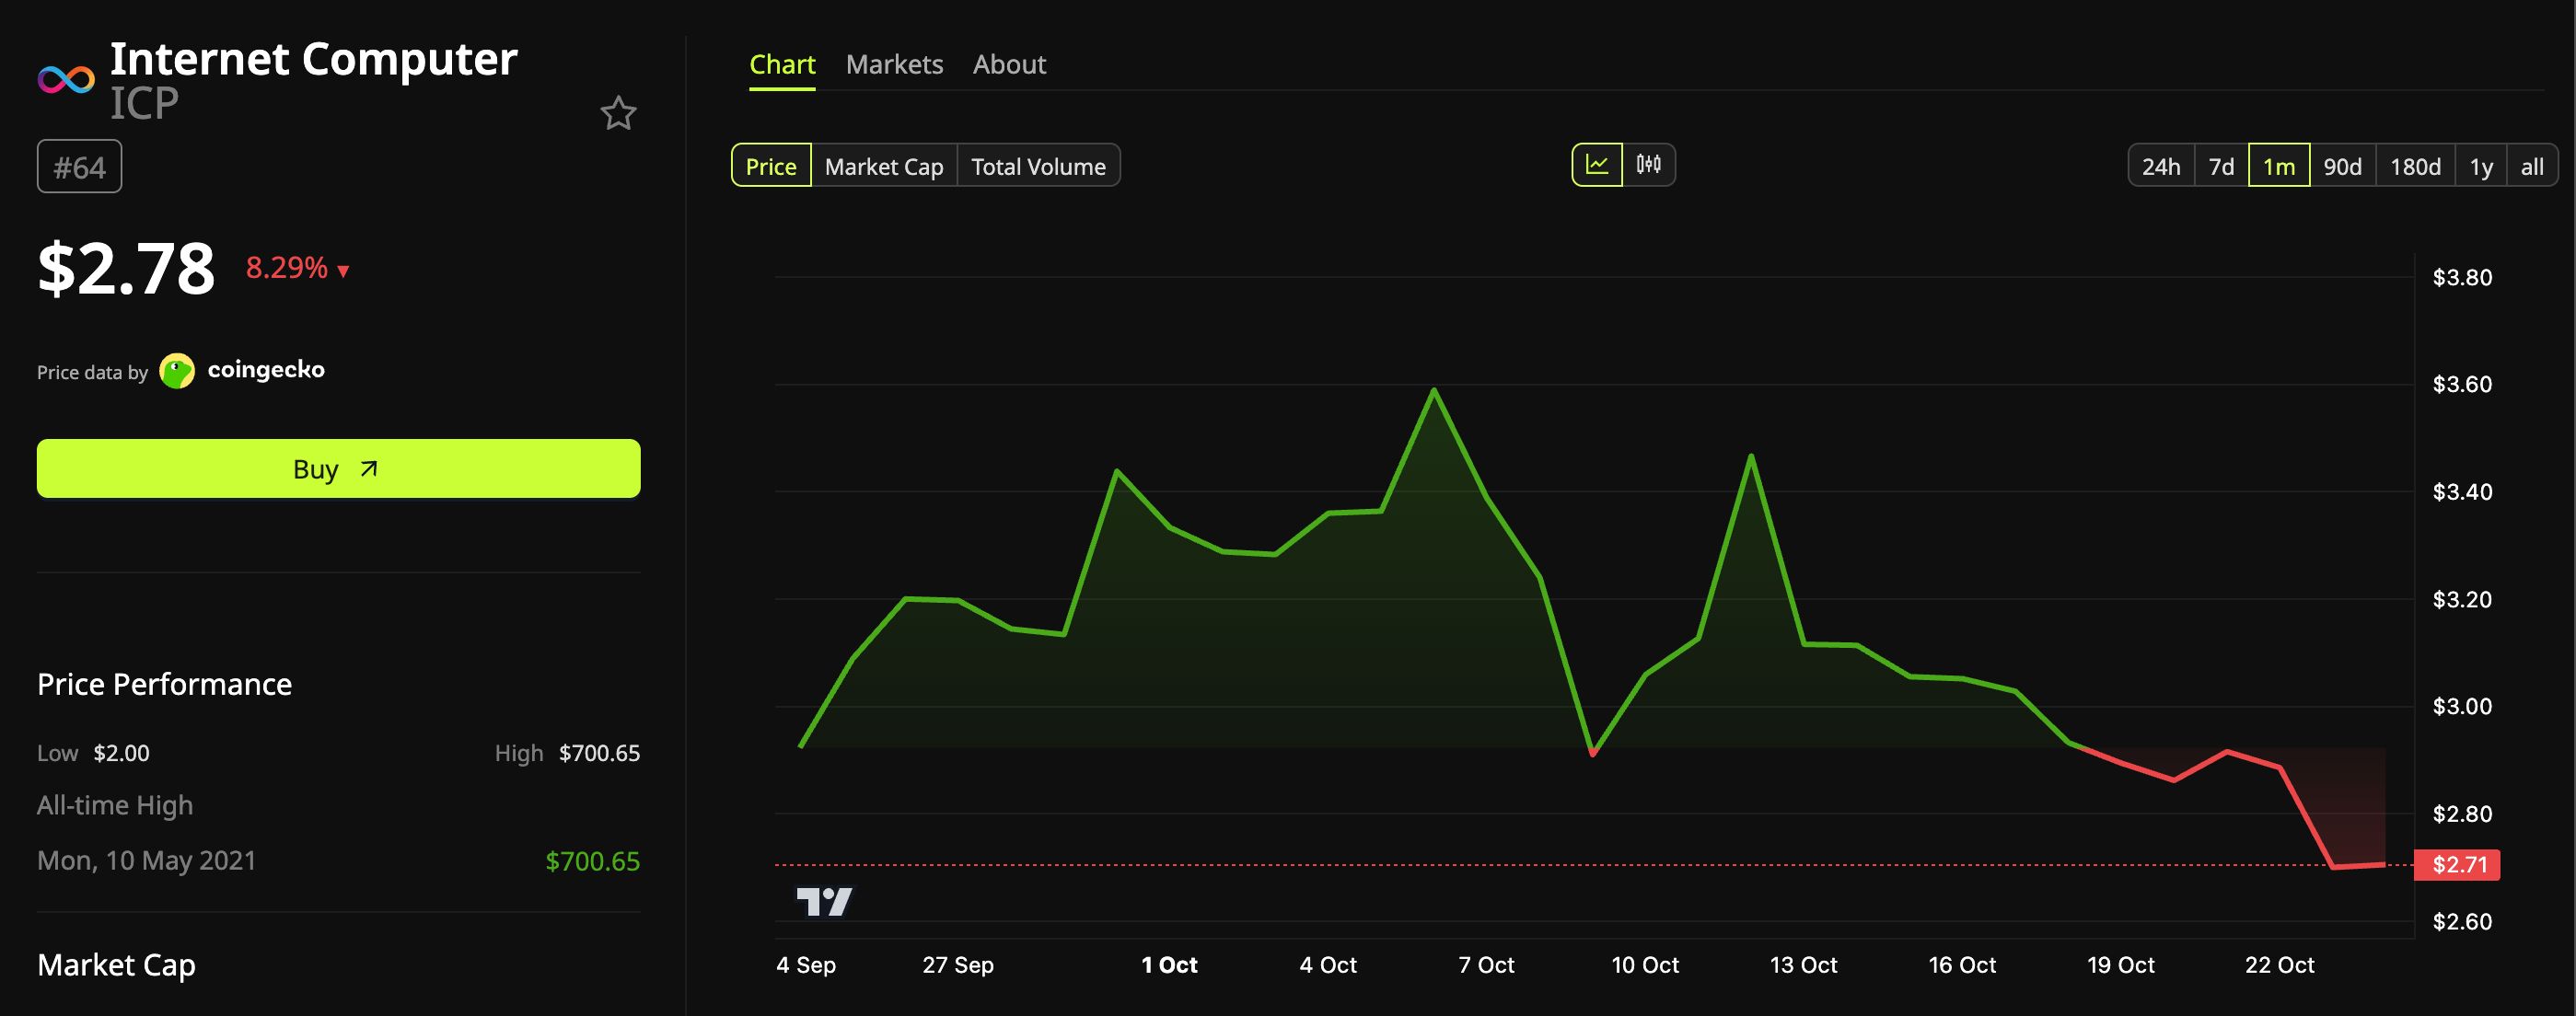Click the TradingView logo on chart

[824, 902]
